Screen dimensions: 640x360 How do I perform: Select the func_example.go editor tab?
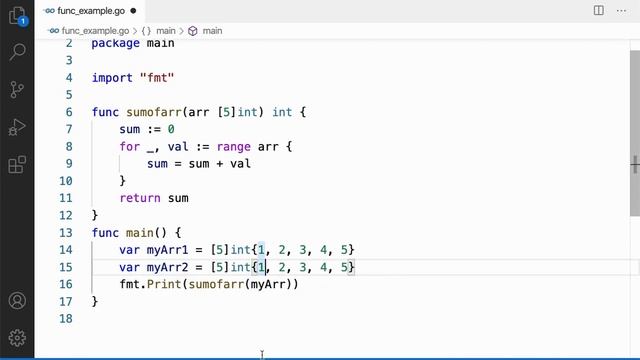(x=91, y=11)
